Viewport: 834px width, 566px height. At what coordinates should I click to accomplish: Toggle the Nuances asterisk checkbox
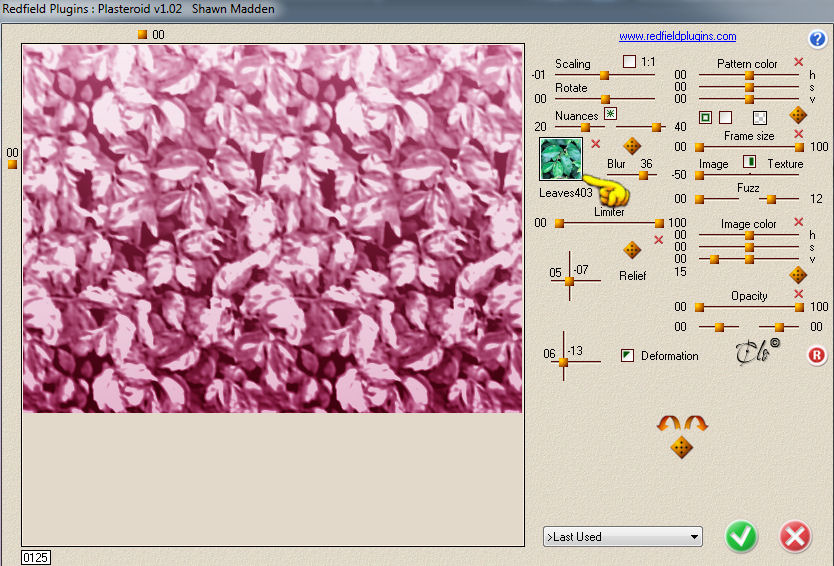[610, 114]
